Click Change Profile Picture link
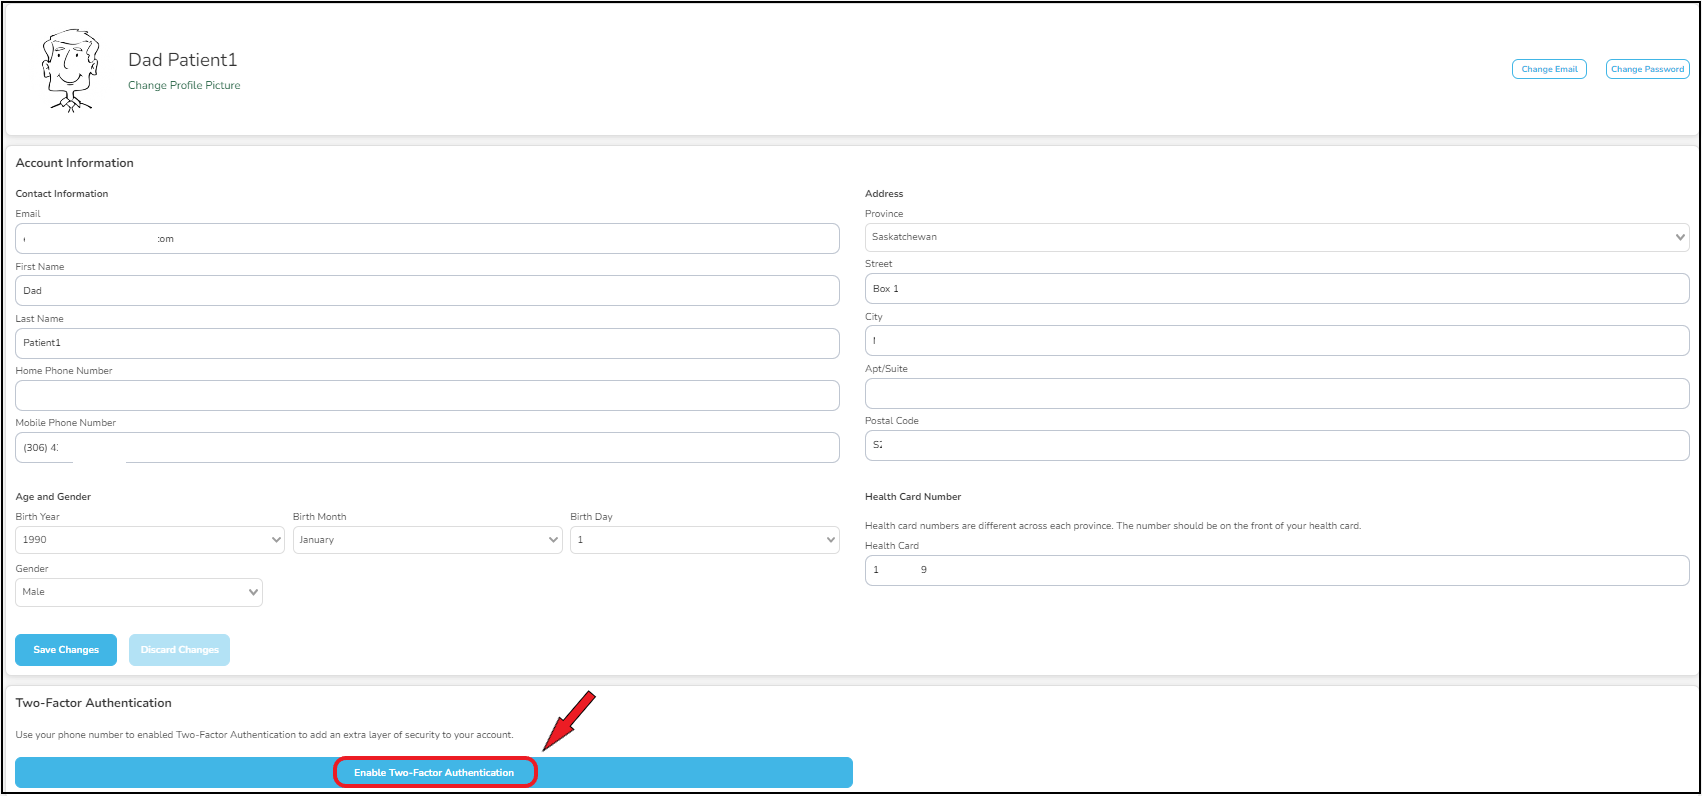This screenshot has height=796, width=1702. pyautogui.click(x=184, y=86)
